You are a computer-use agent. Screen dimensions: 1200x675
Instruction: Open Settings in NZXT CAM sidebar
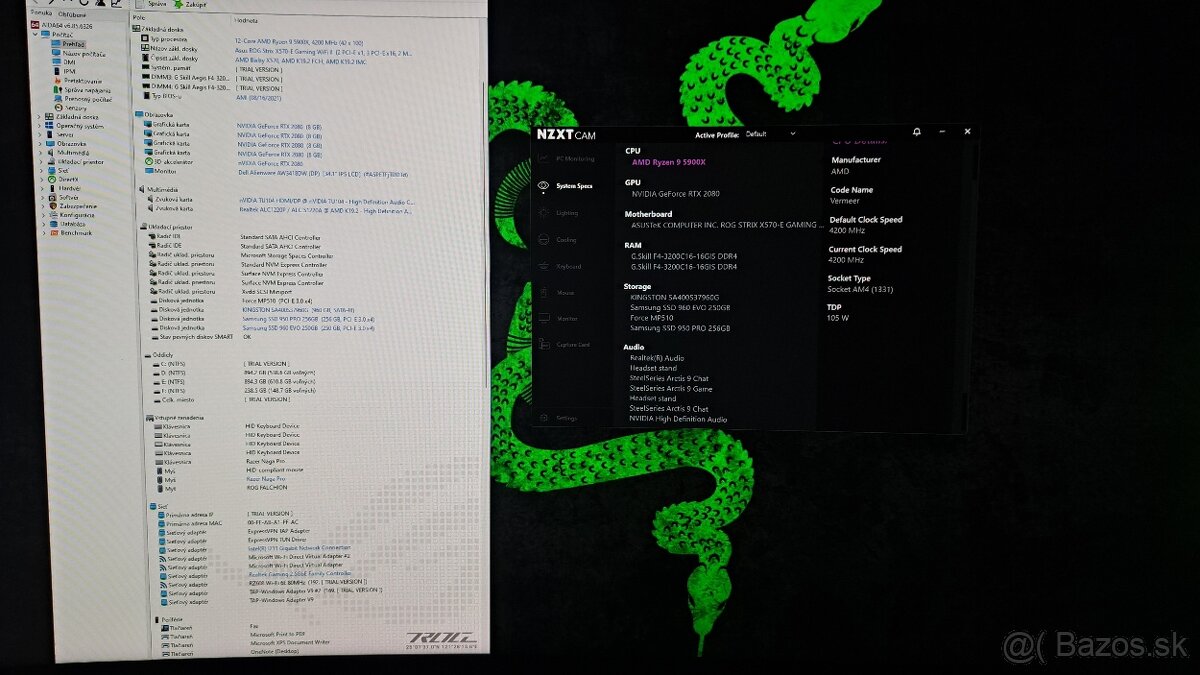pyautogui.click(x=560, y=418)
